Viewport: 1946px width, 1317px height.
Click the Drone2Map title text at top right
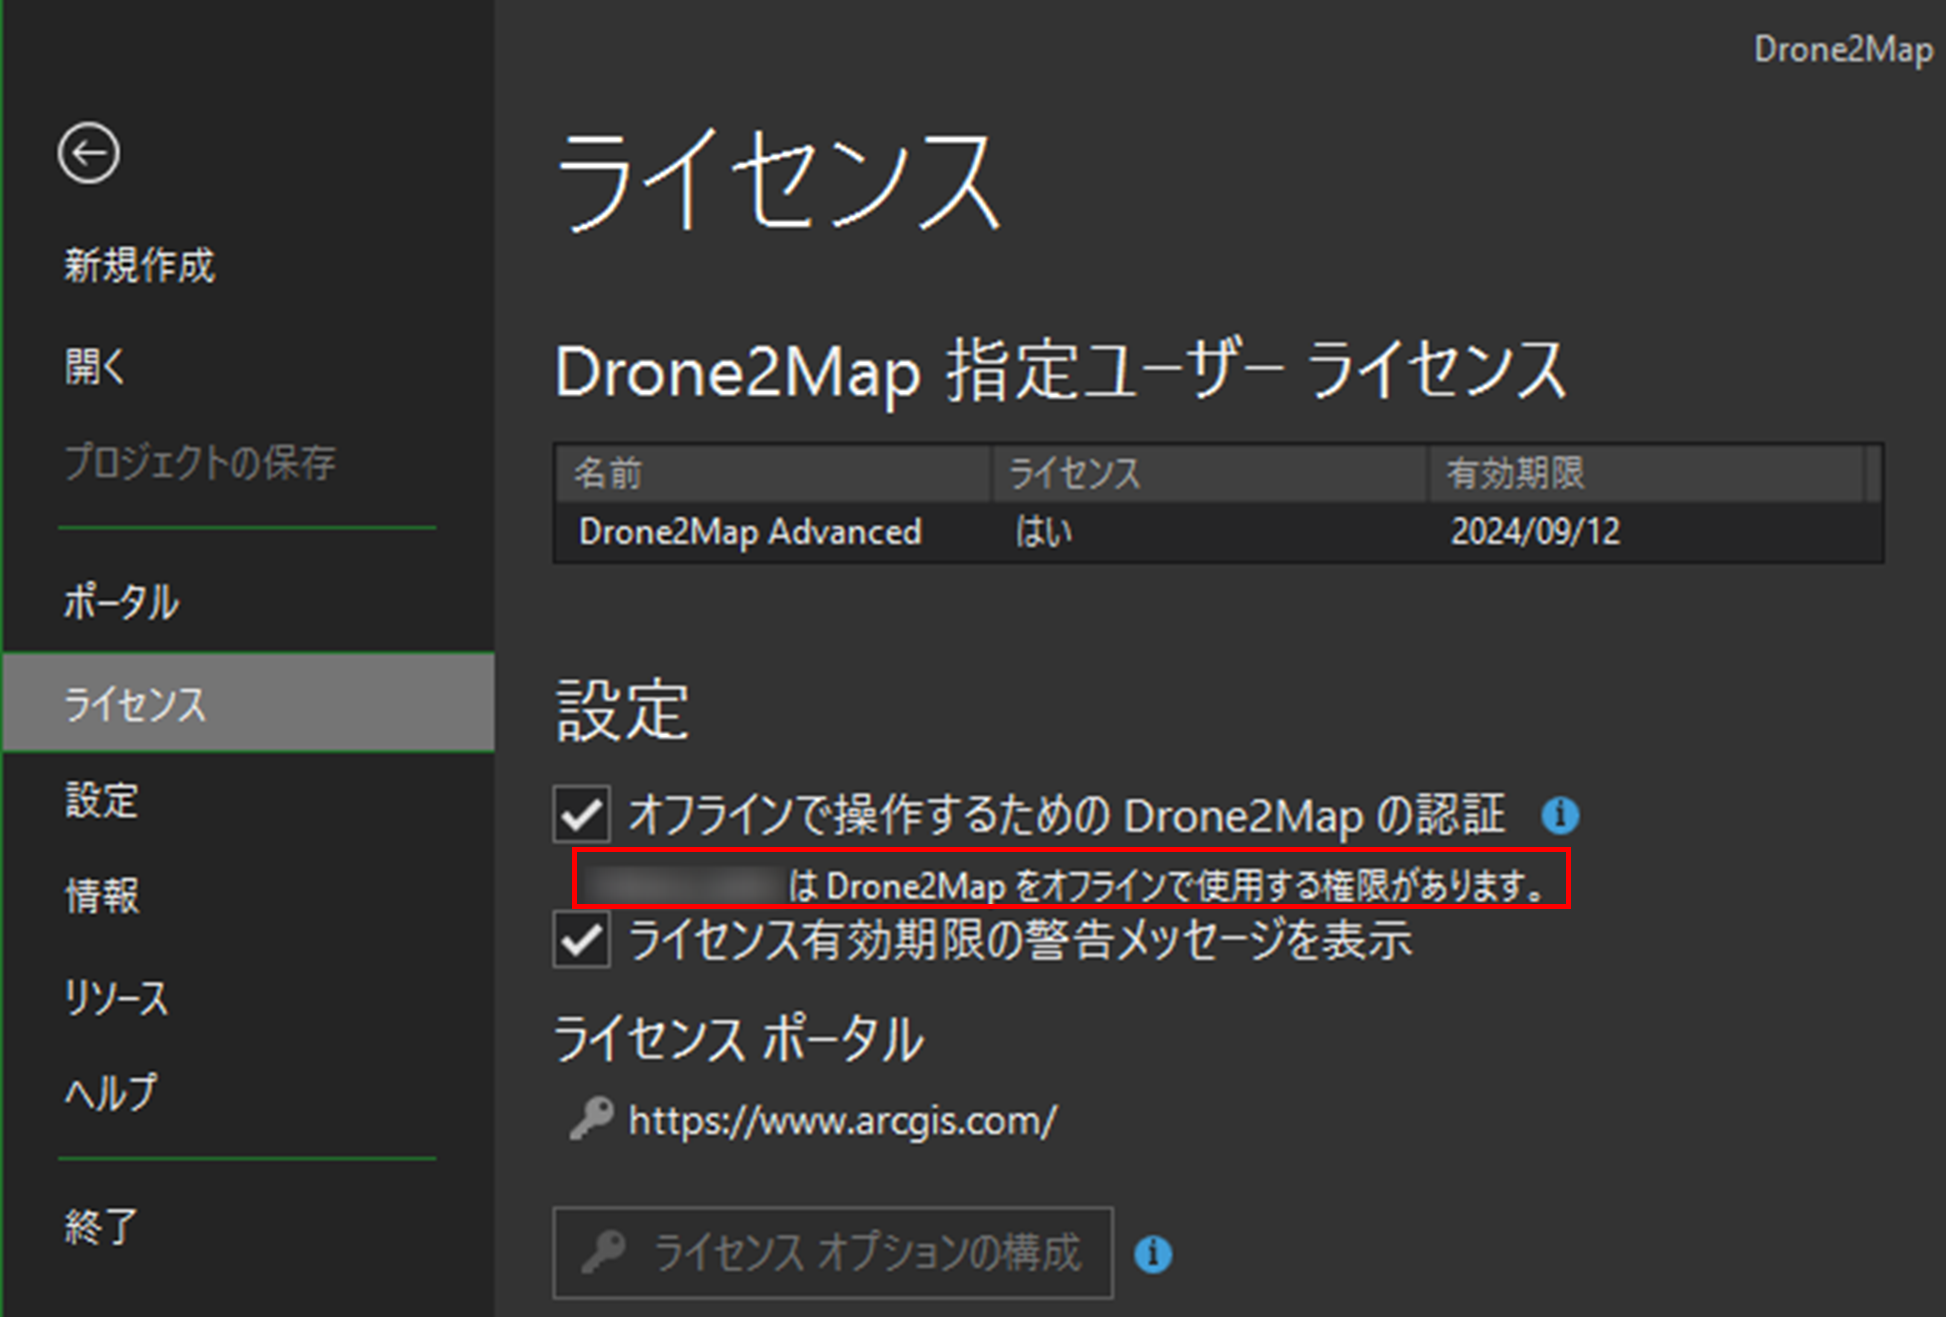pyautogui.click(x=1844, y=49)
